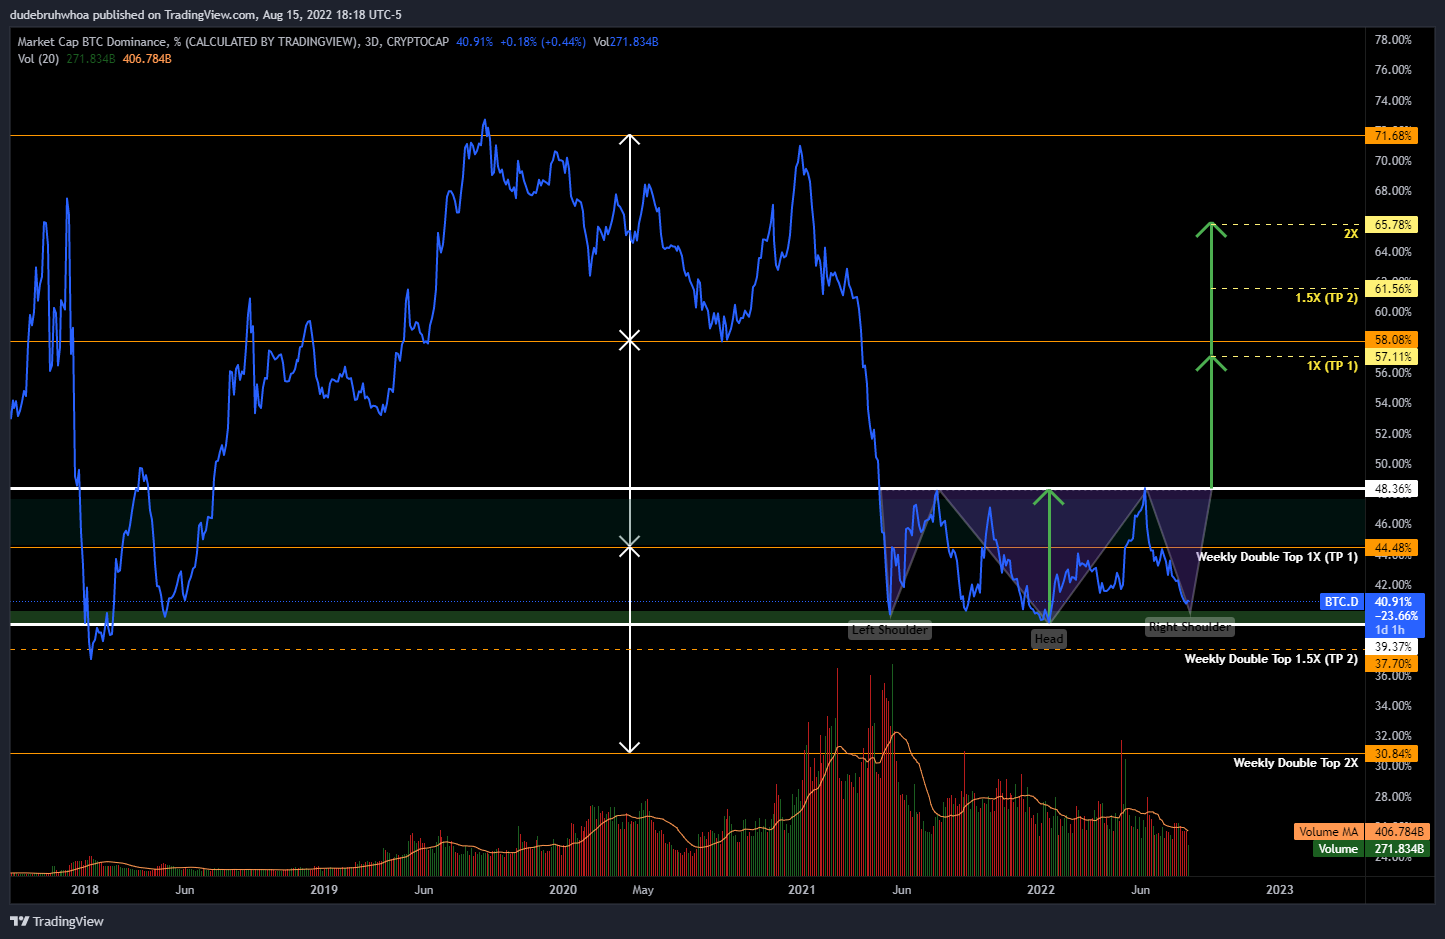Click the 2022 label on time axis
This screenshot has width=1445, height=939.
[x=1041, y=889]
